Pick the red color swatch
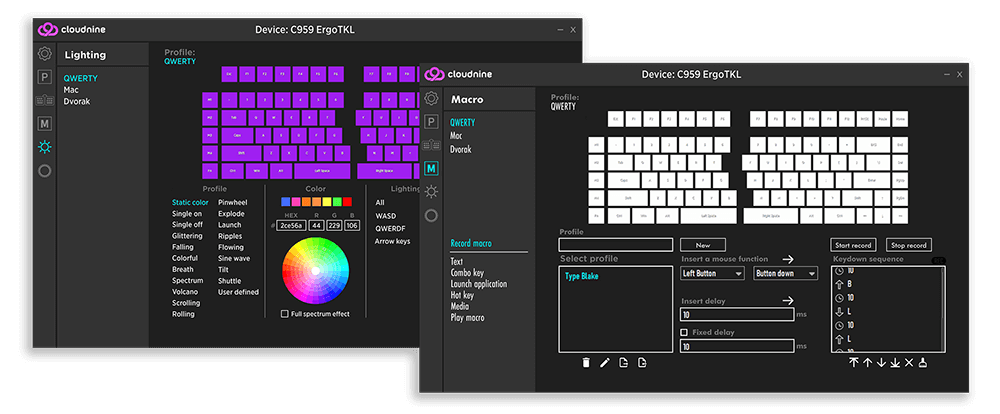This screenshot has width=1000, height=414. click(x=347, y=202)
